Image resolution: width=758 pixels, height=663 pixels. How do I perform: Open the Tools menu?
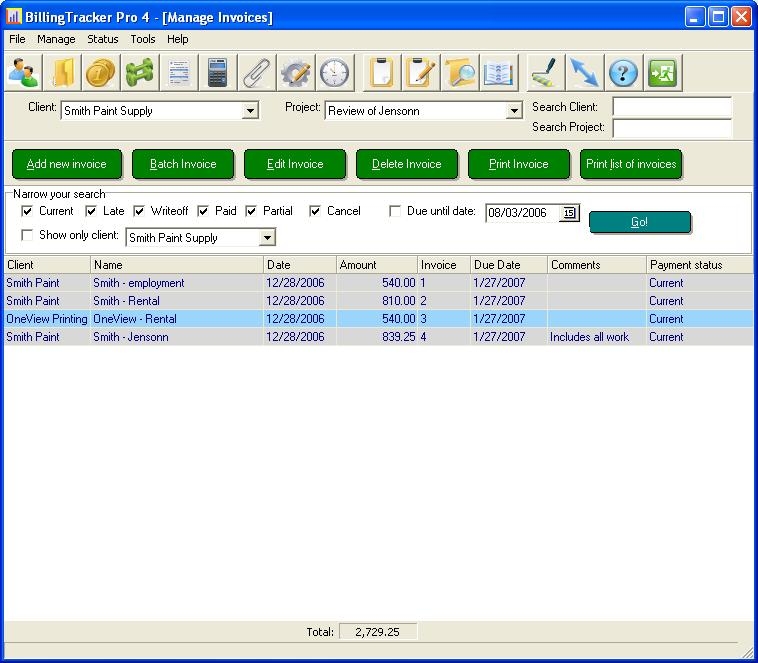[x=143, y=39]
